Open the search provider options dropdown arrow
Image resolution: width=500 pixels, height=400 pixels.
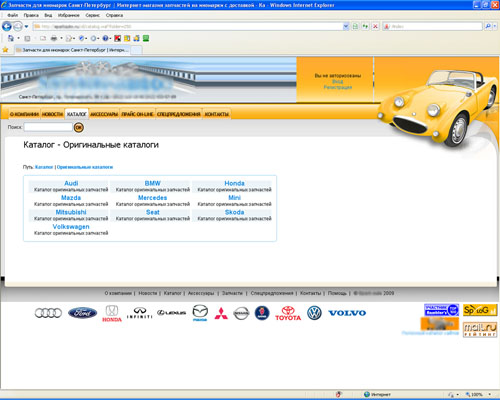(x=495, y=26)
